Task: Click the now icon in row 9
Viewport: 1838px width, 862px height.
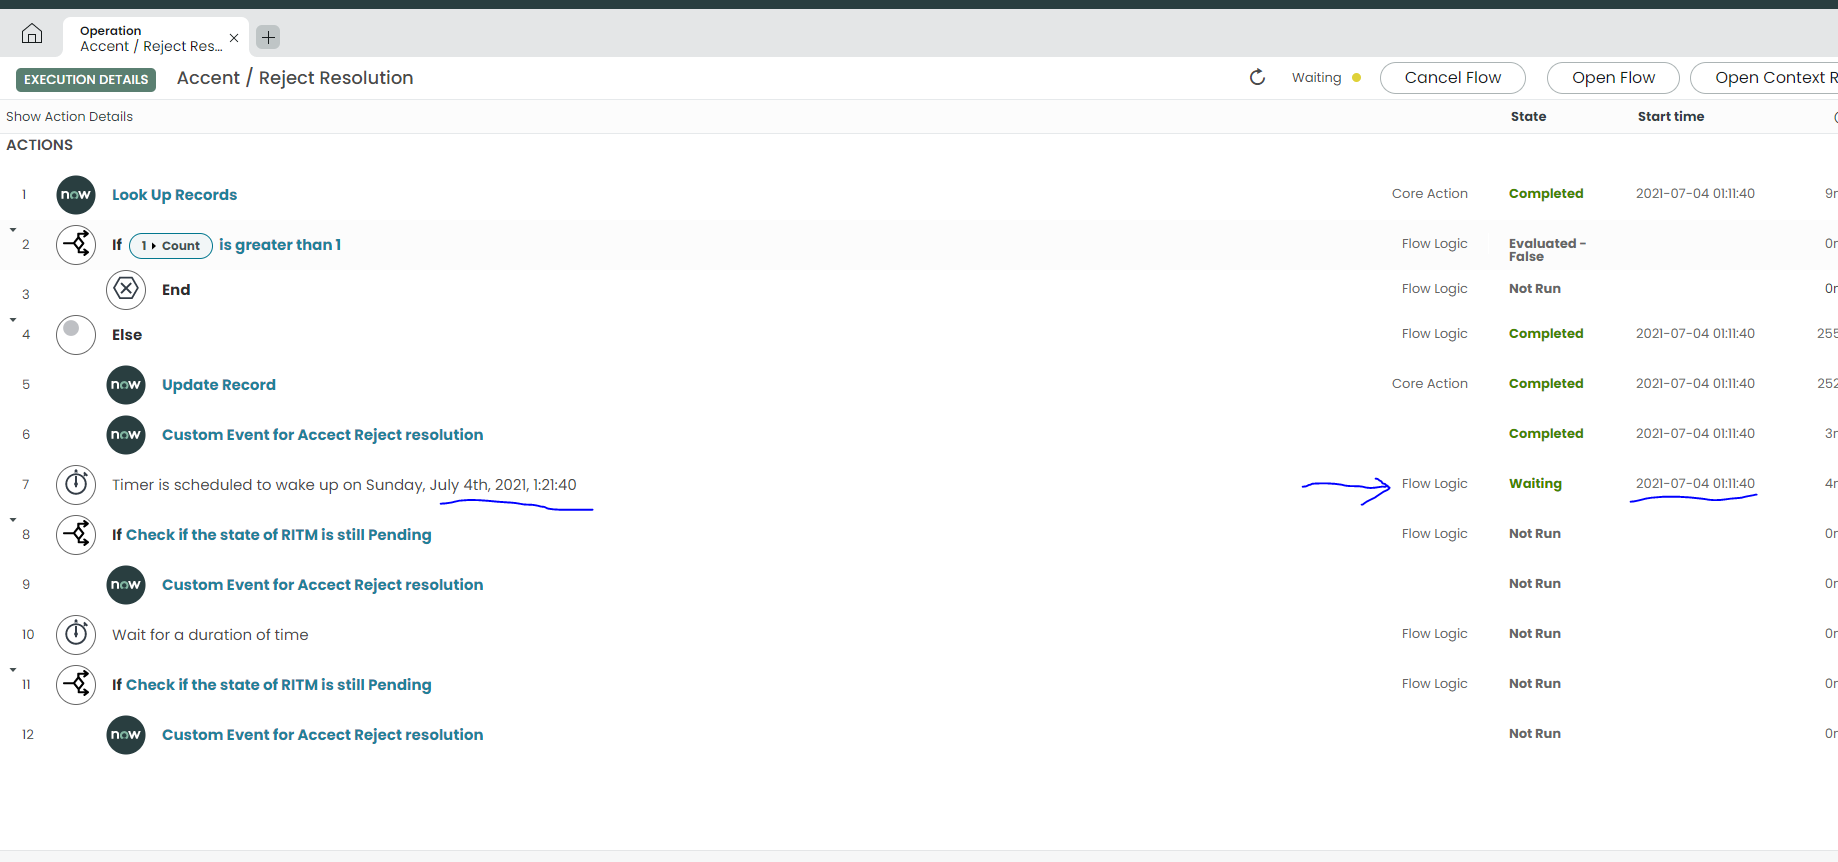Action: [x=126, y=585]
